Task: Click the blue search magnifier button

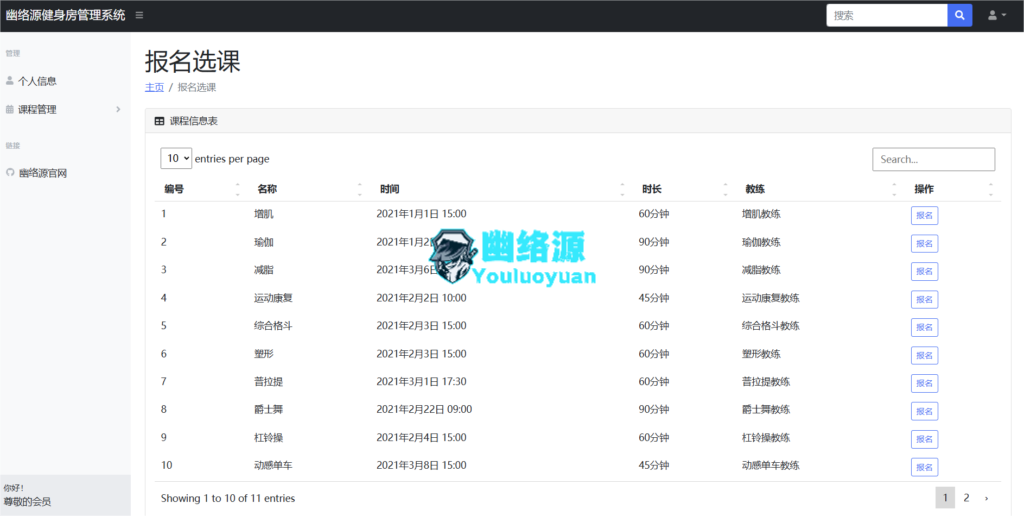Action: 959,15
